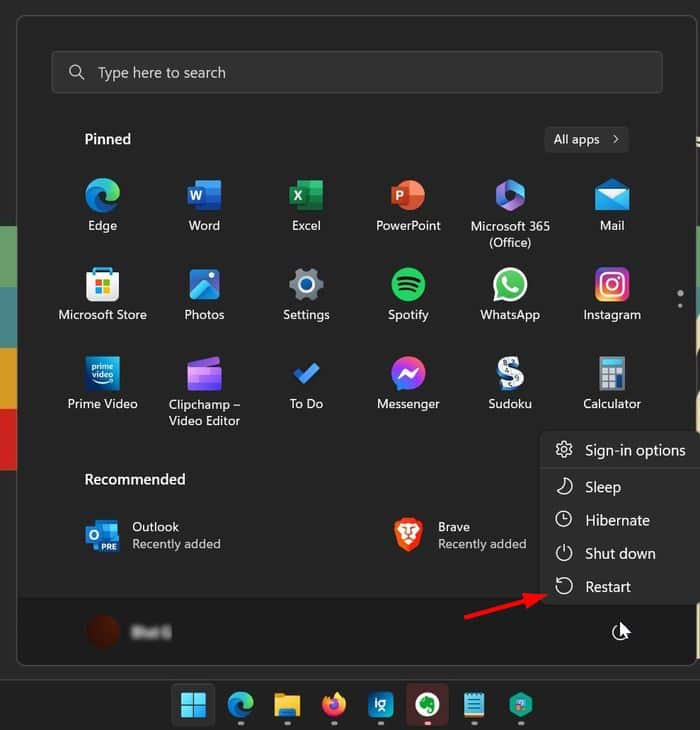The width and height of the screenshot is (700, 730).
Task: Open the blurred user account profile
Action: pyautogui.click(x=129, y=632)
